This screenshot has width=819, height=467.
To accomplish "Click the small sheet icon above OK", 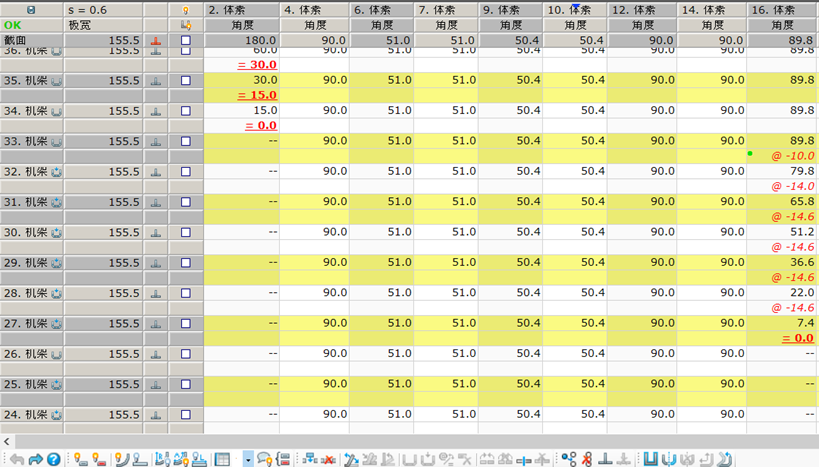I will (31, 10).
